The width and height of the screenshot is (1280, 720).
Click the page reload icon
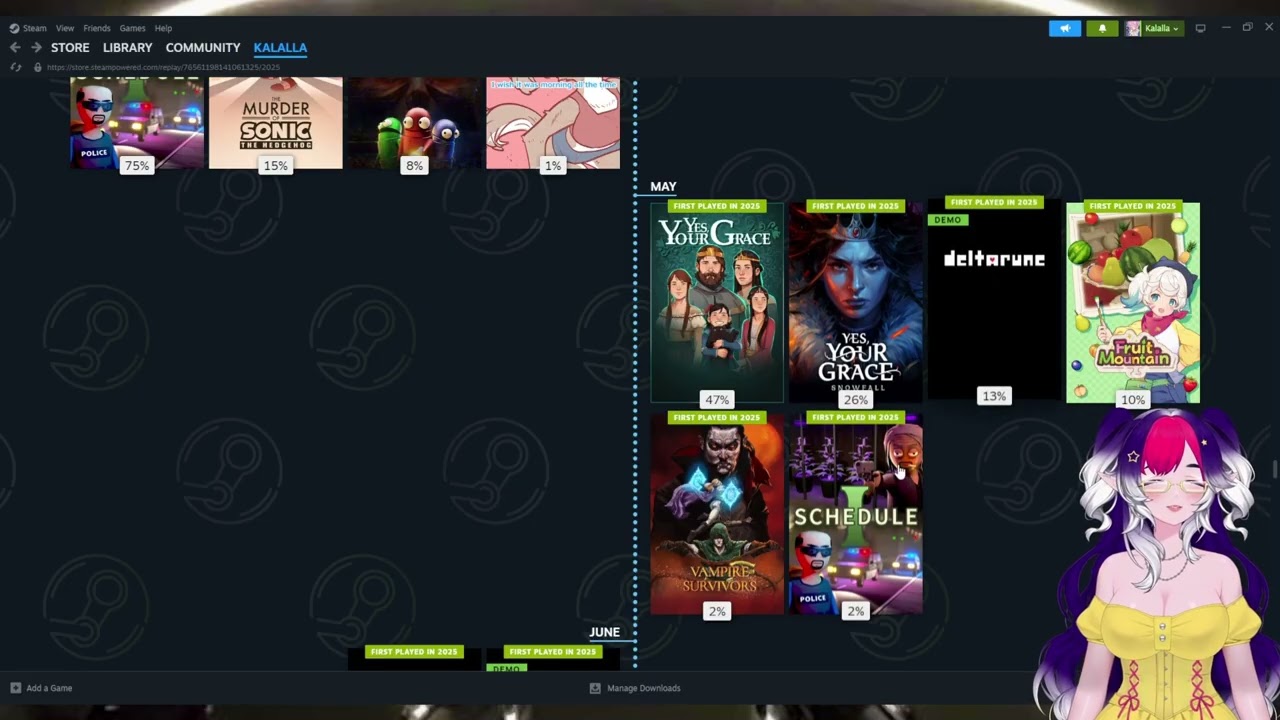(x=15, y=67)
